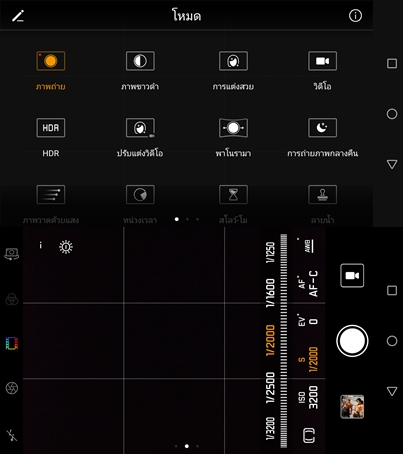Open the ISO 3200 setting
The width and height of the screenshot is (403, 454).
308,397
